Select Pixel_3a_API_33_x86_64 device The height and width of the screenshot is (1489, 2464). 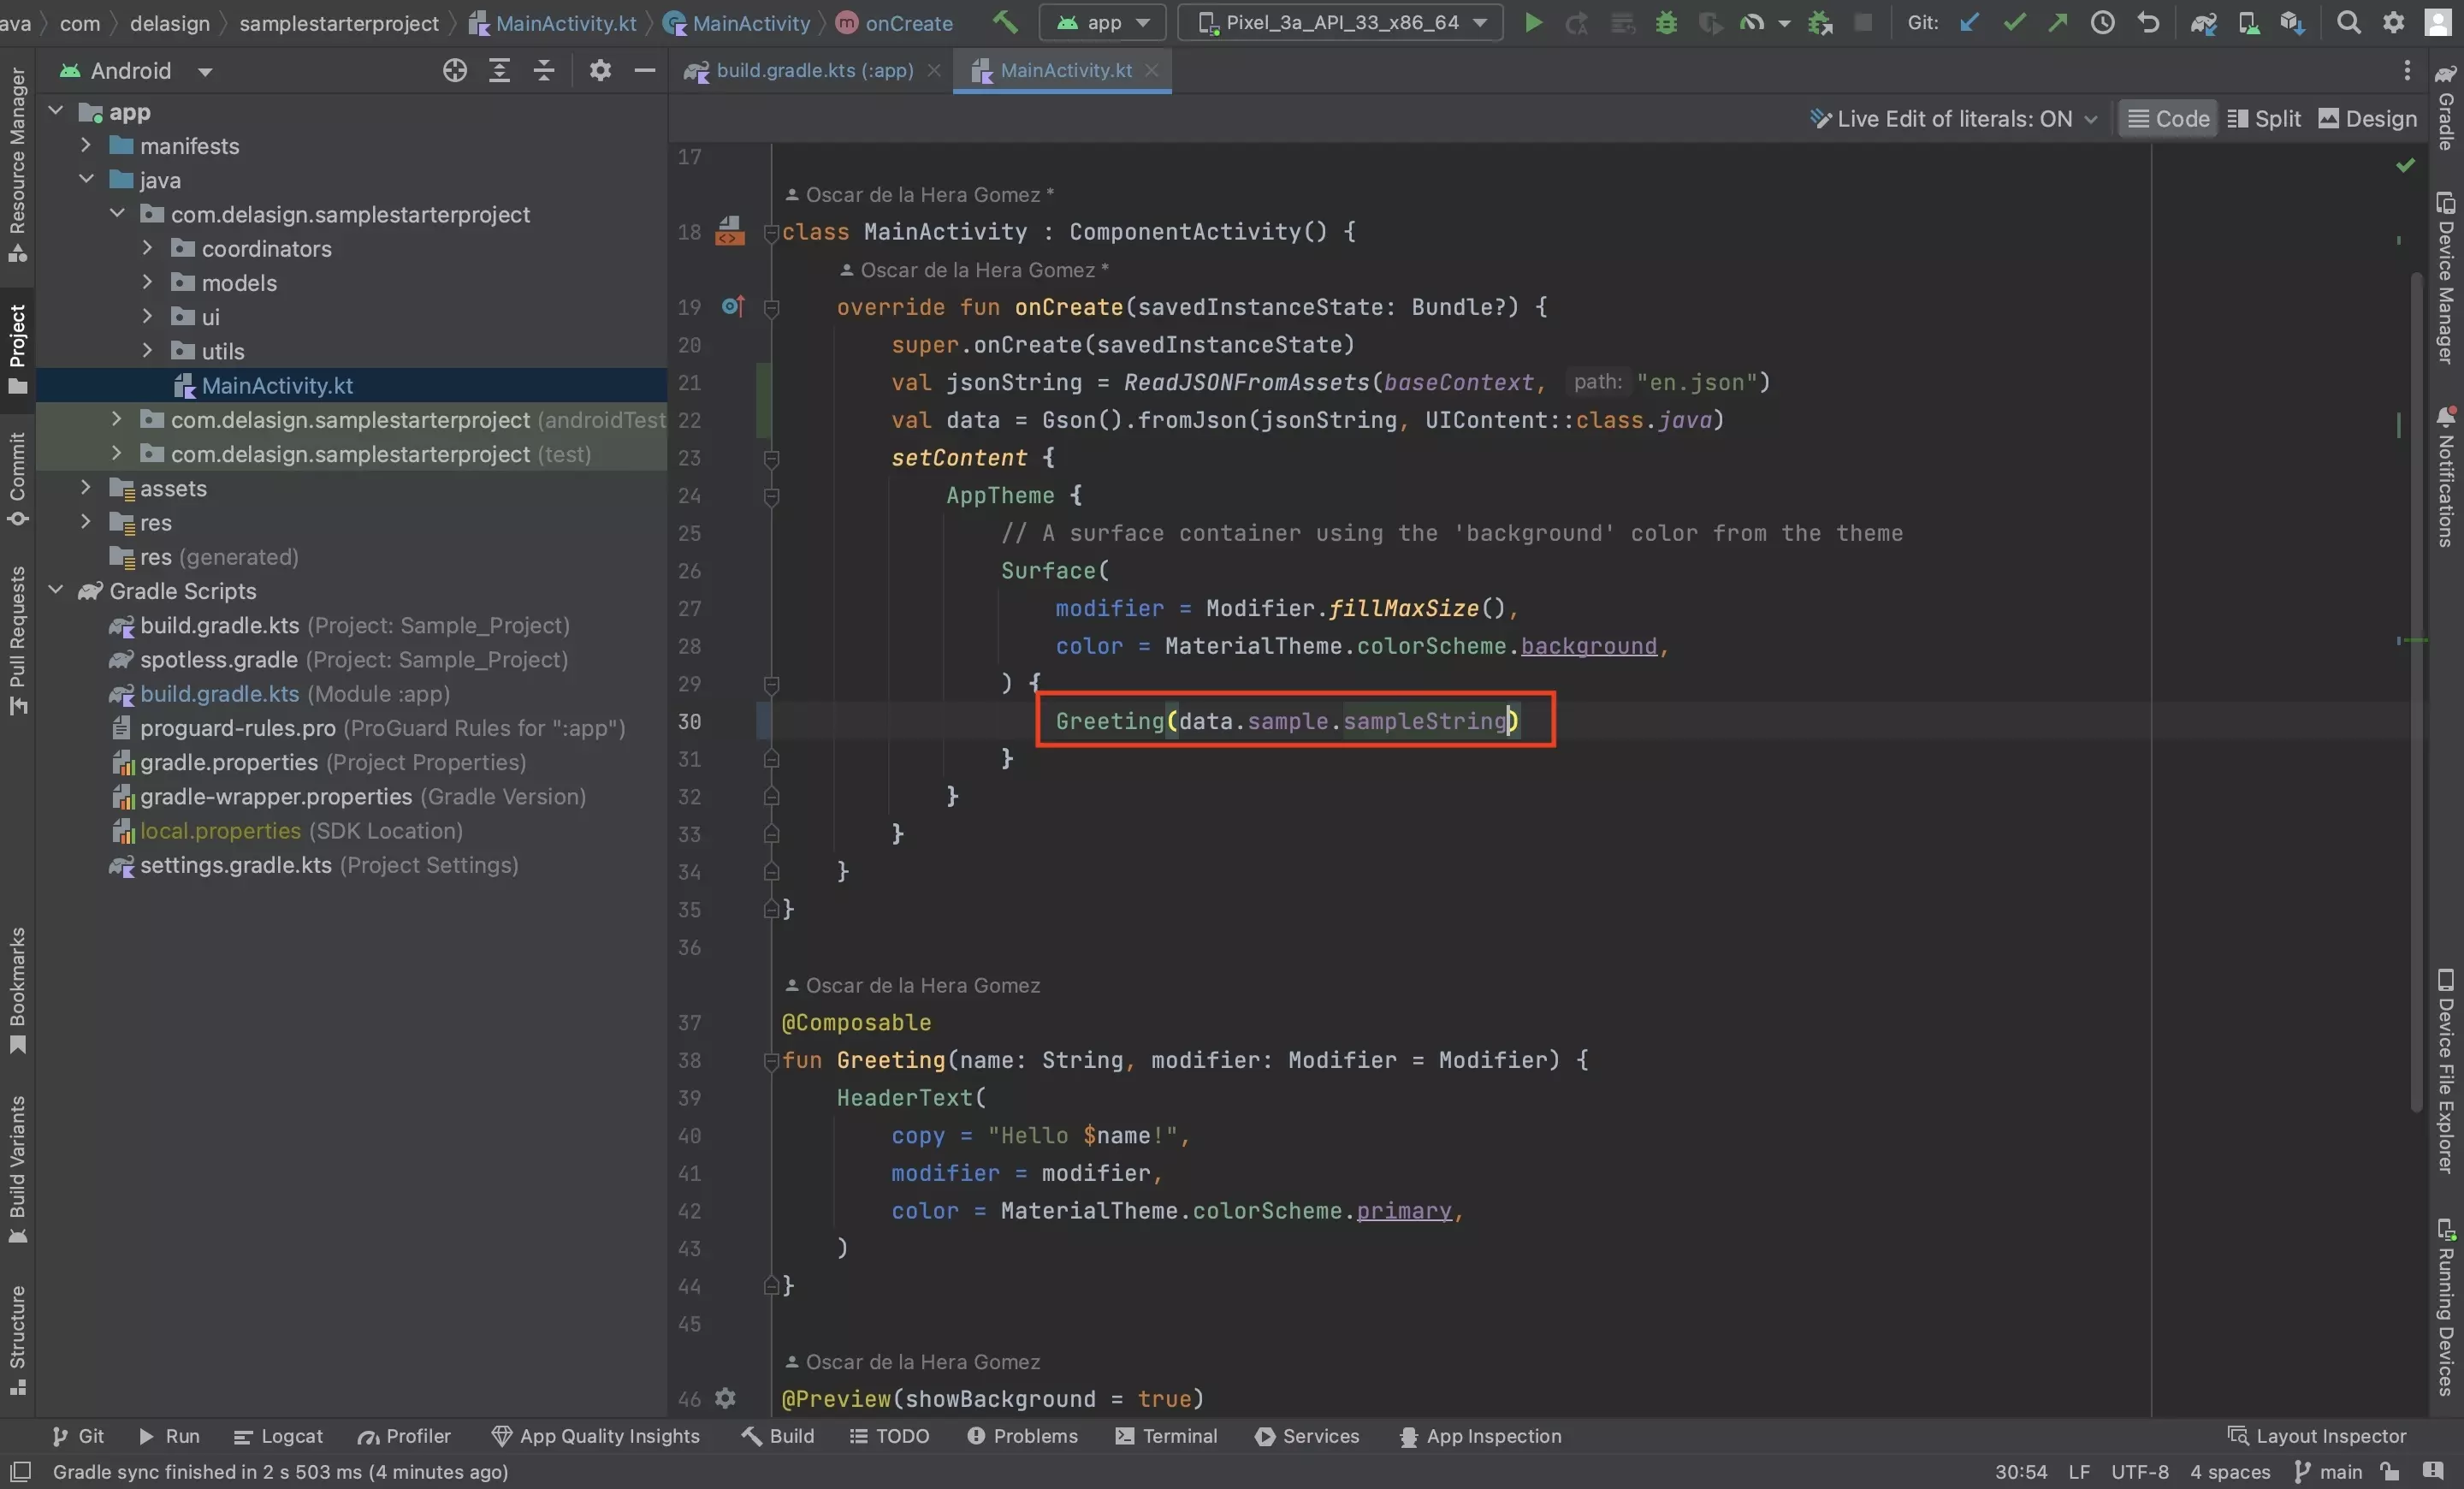pyautogui.click(x=1347, y=21)
